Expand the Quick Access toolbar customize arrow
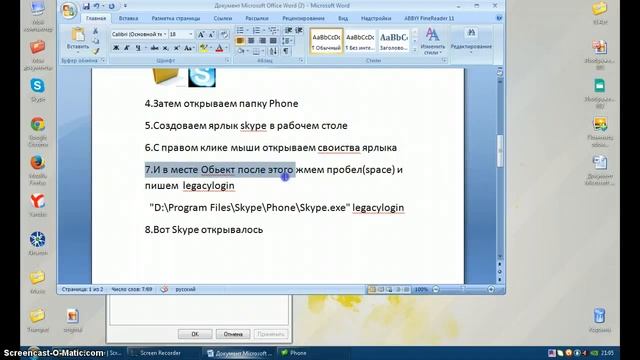The height and width of the screenshot is (360, 640). pos(125,6)
